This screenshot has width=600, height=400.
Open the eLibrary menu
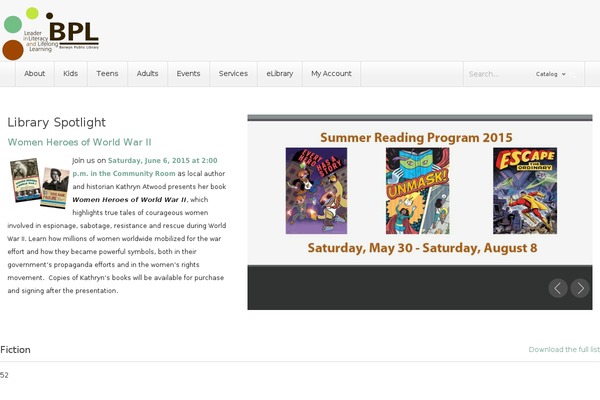click(x=280, y=73)
